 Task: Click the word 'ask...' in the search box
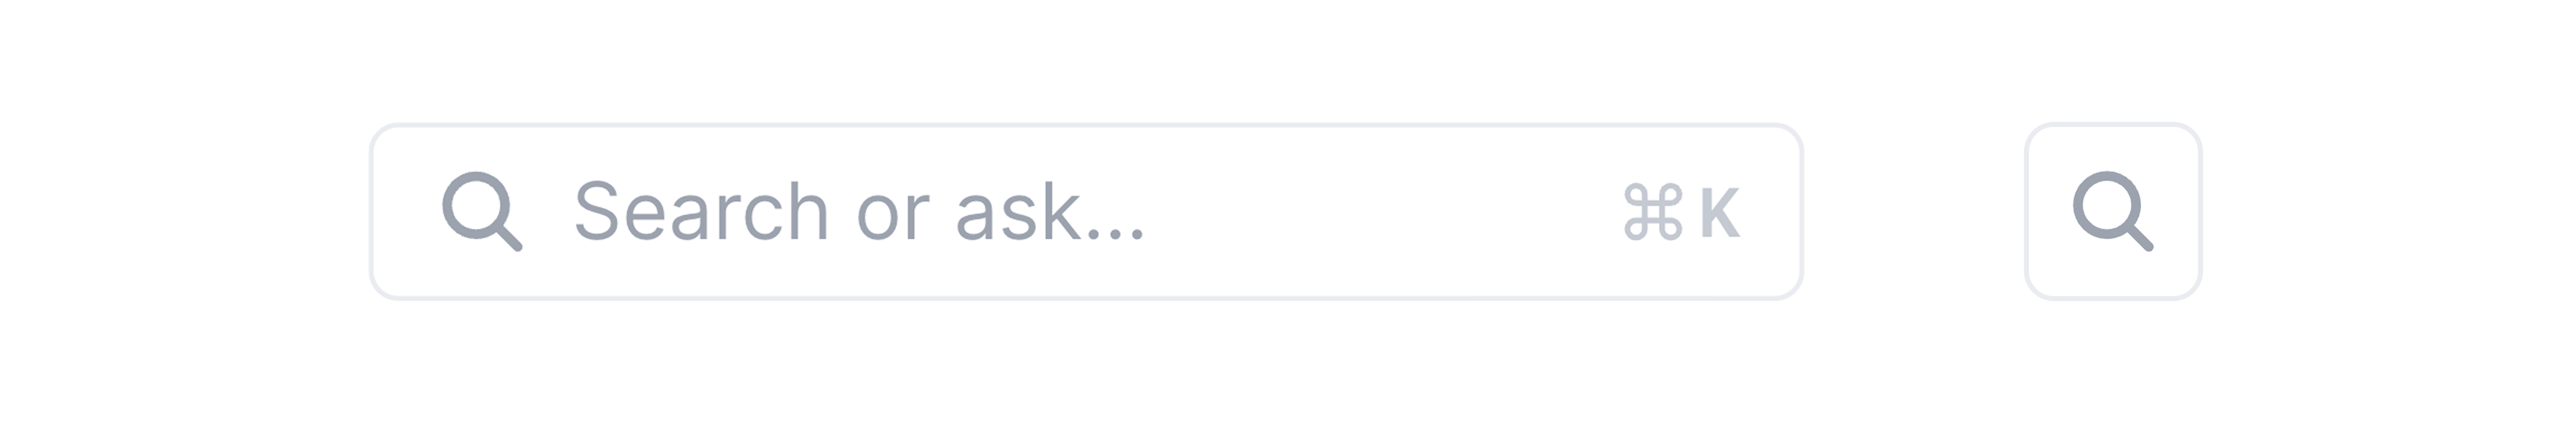point(1050,211)
